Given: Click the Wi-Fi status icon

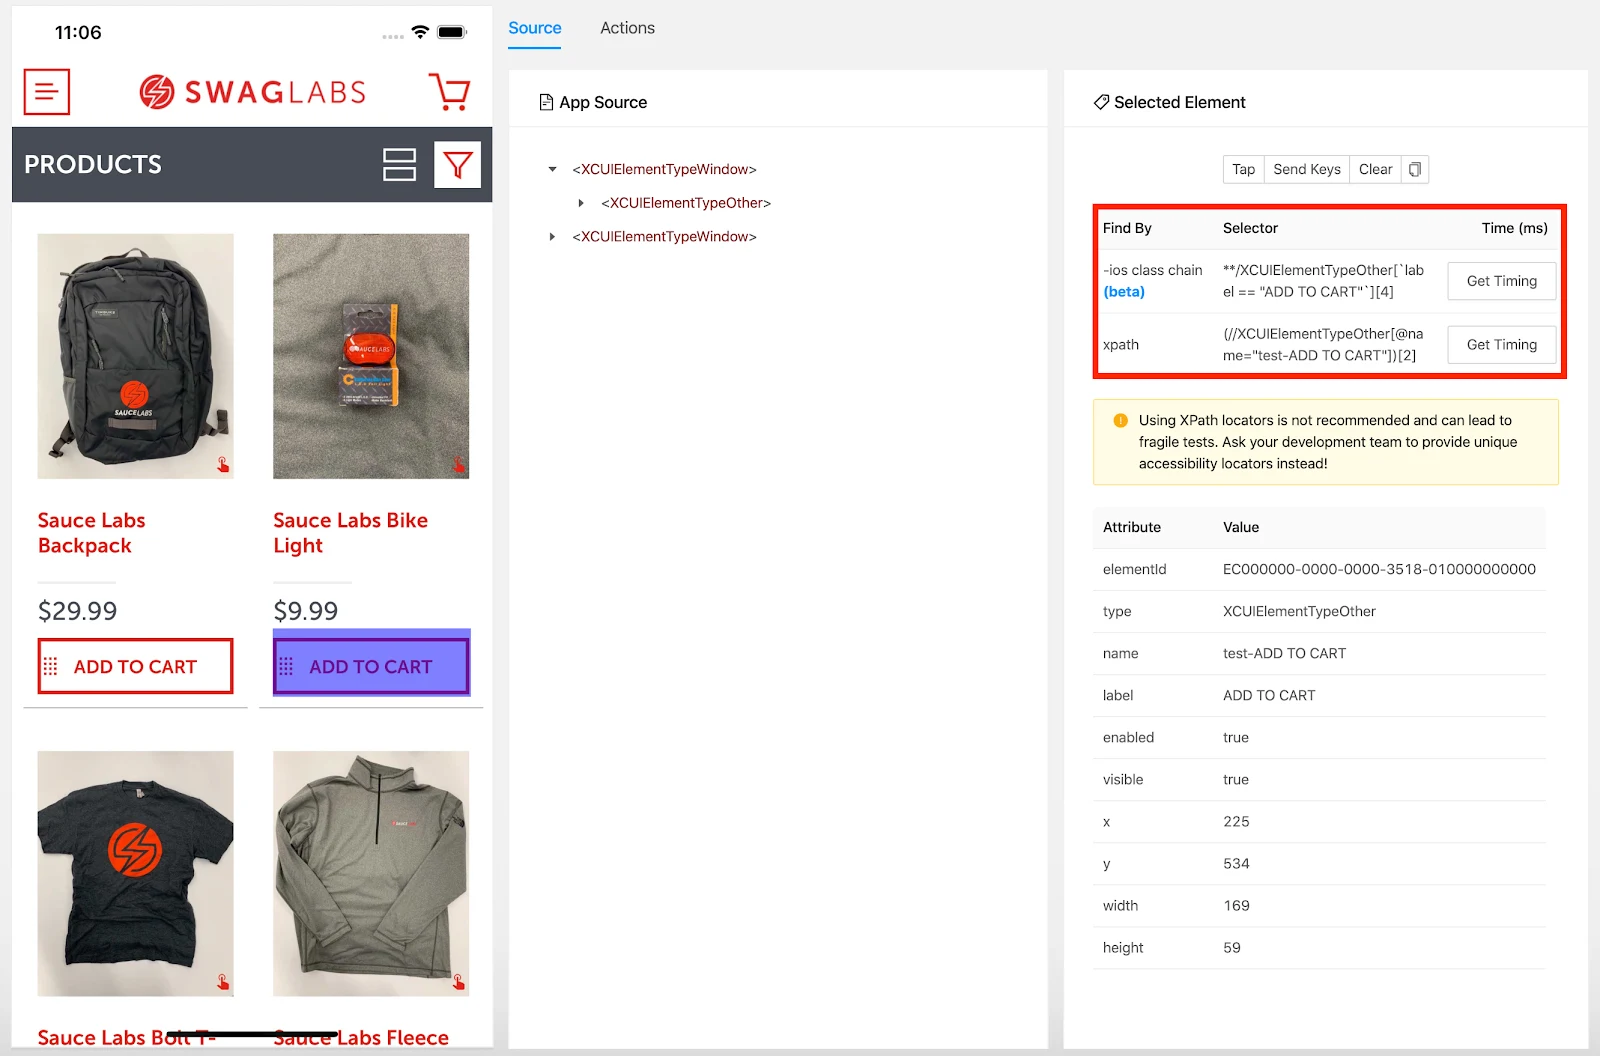Looking at the screenshot, I should tap(420, 32).
